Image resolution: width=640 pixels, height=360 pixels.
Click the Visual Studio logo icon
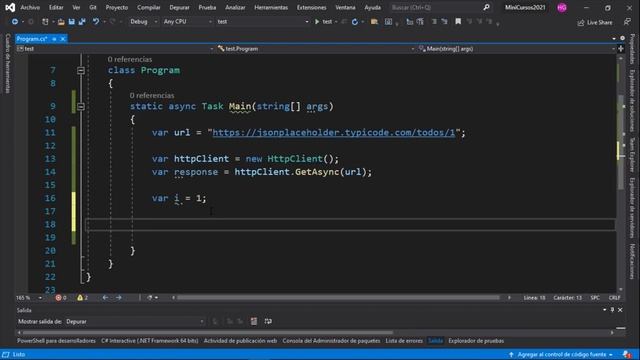[10, 7]
